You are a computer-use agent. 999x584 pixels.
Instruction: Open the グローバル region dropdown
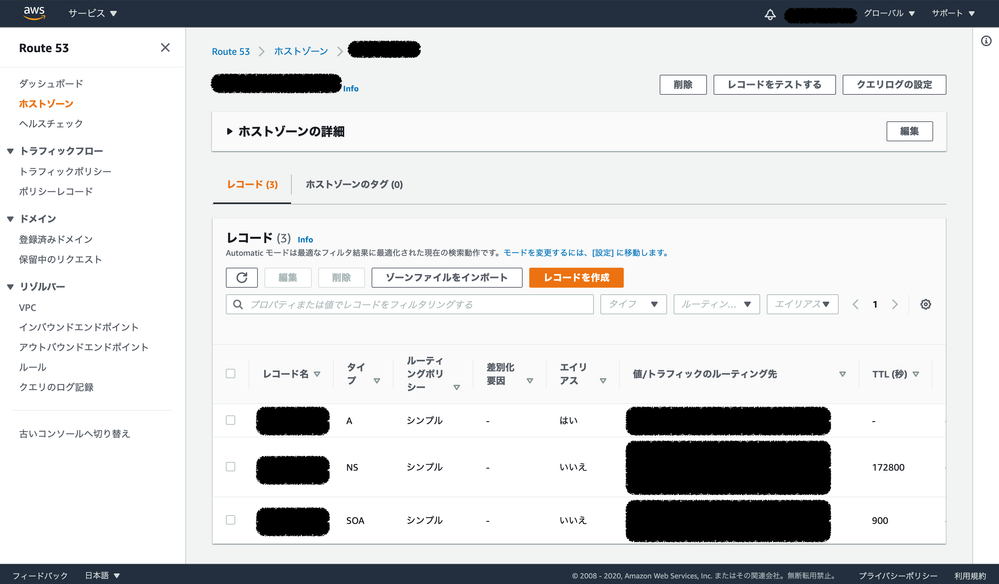coord(889,13)
